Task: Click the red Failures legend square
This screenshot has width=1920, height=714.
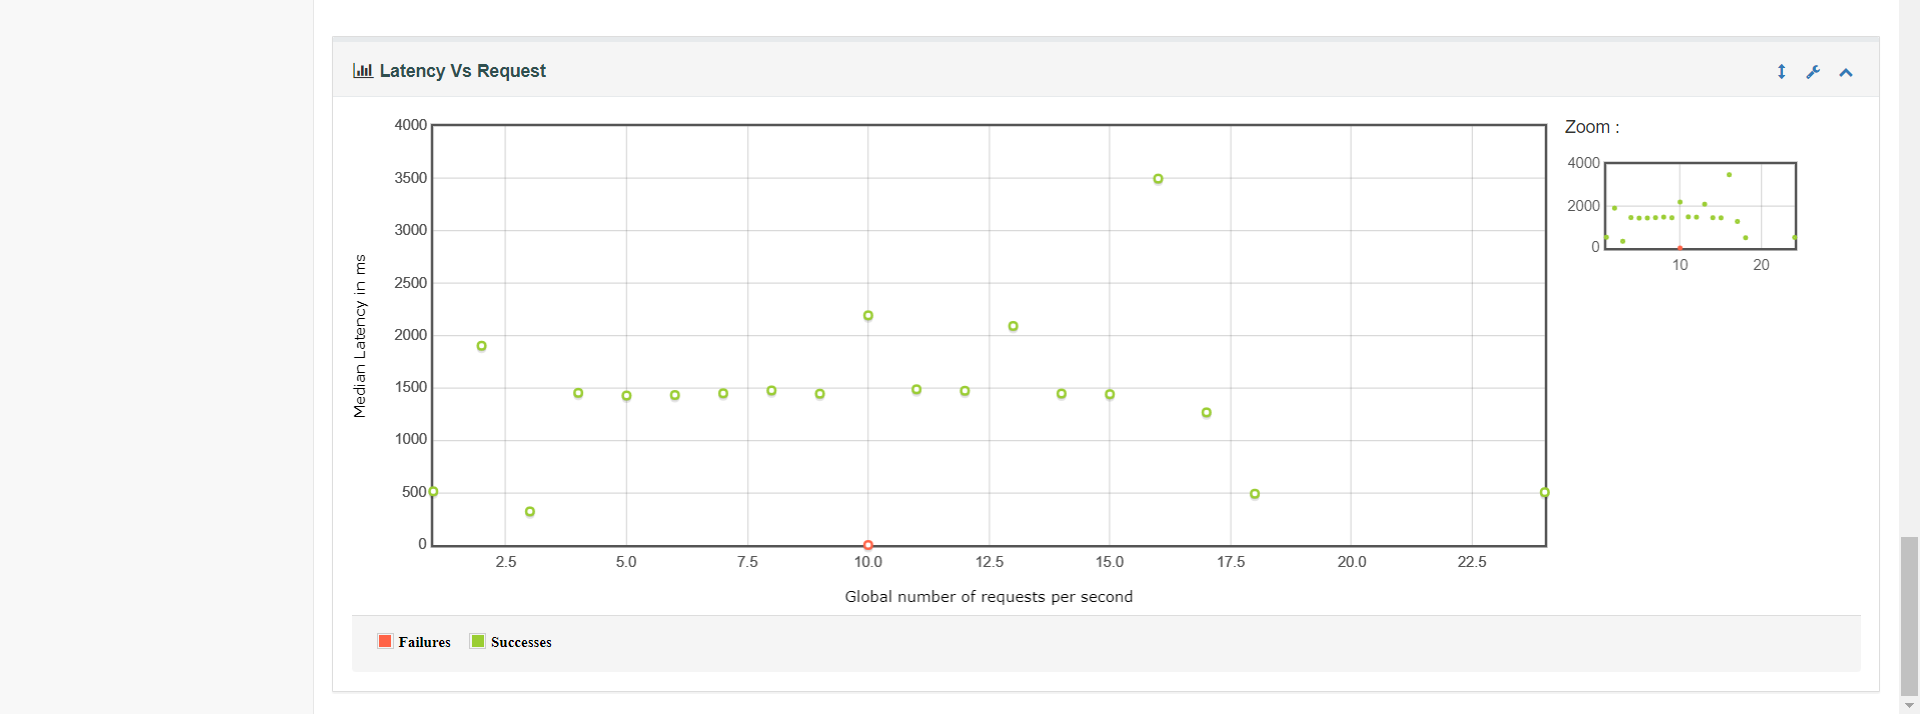Action: tap(385, 641)
